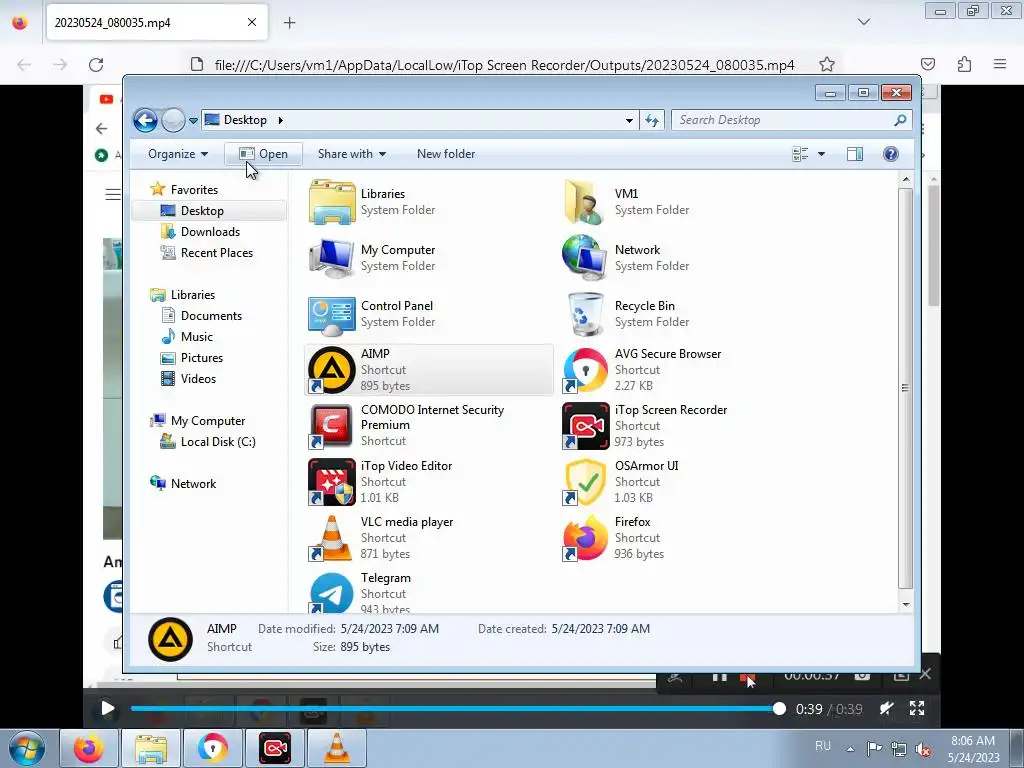This screenshot has height=768, width=1024.
Task: Expand the Desktop breadcrumb arrow
Action: click(x=281, y=120)
